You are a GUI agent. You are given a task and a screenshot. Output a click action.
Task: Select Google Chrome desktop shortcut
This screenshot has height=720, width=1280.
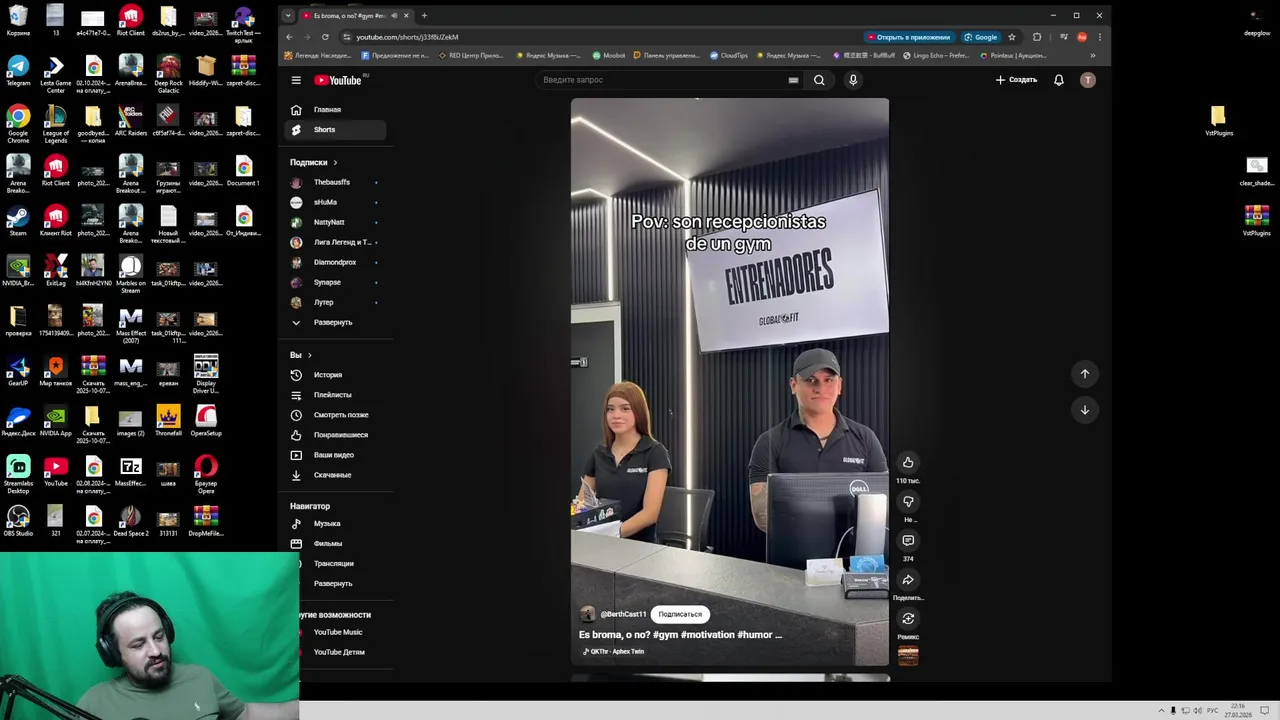pos(18,125)
